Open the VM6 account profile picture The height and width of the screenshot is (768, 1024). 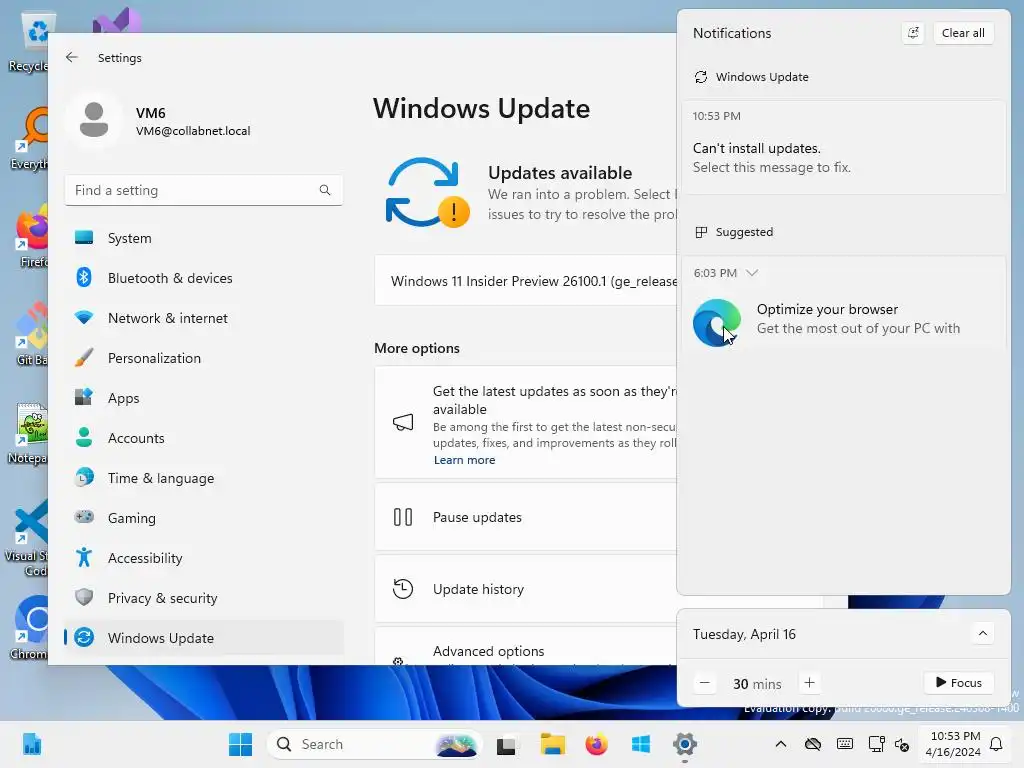tap(94, 120)
